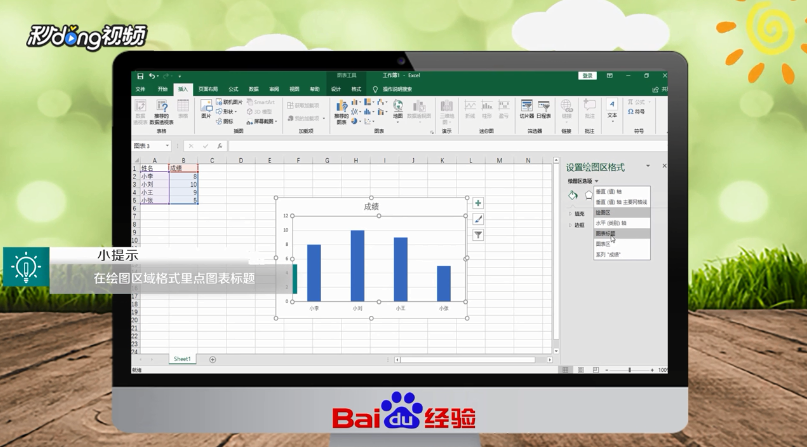Select Fill & Line paint bucket icon
Screen dimensions: 807x447
[x=573, y=195]
